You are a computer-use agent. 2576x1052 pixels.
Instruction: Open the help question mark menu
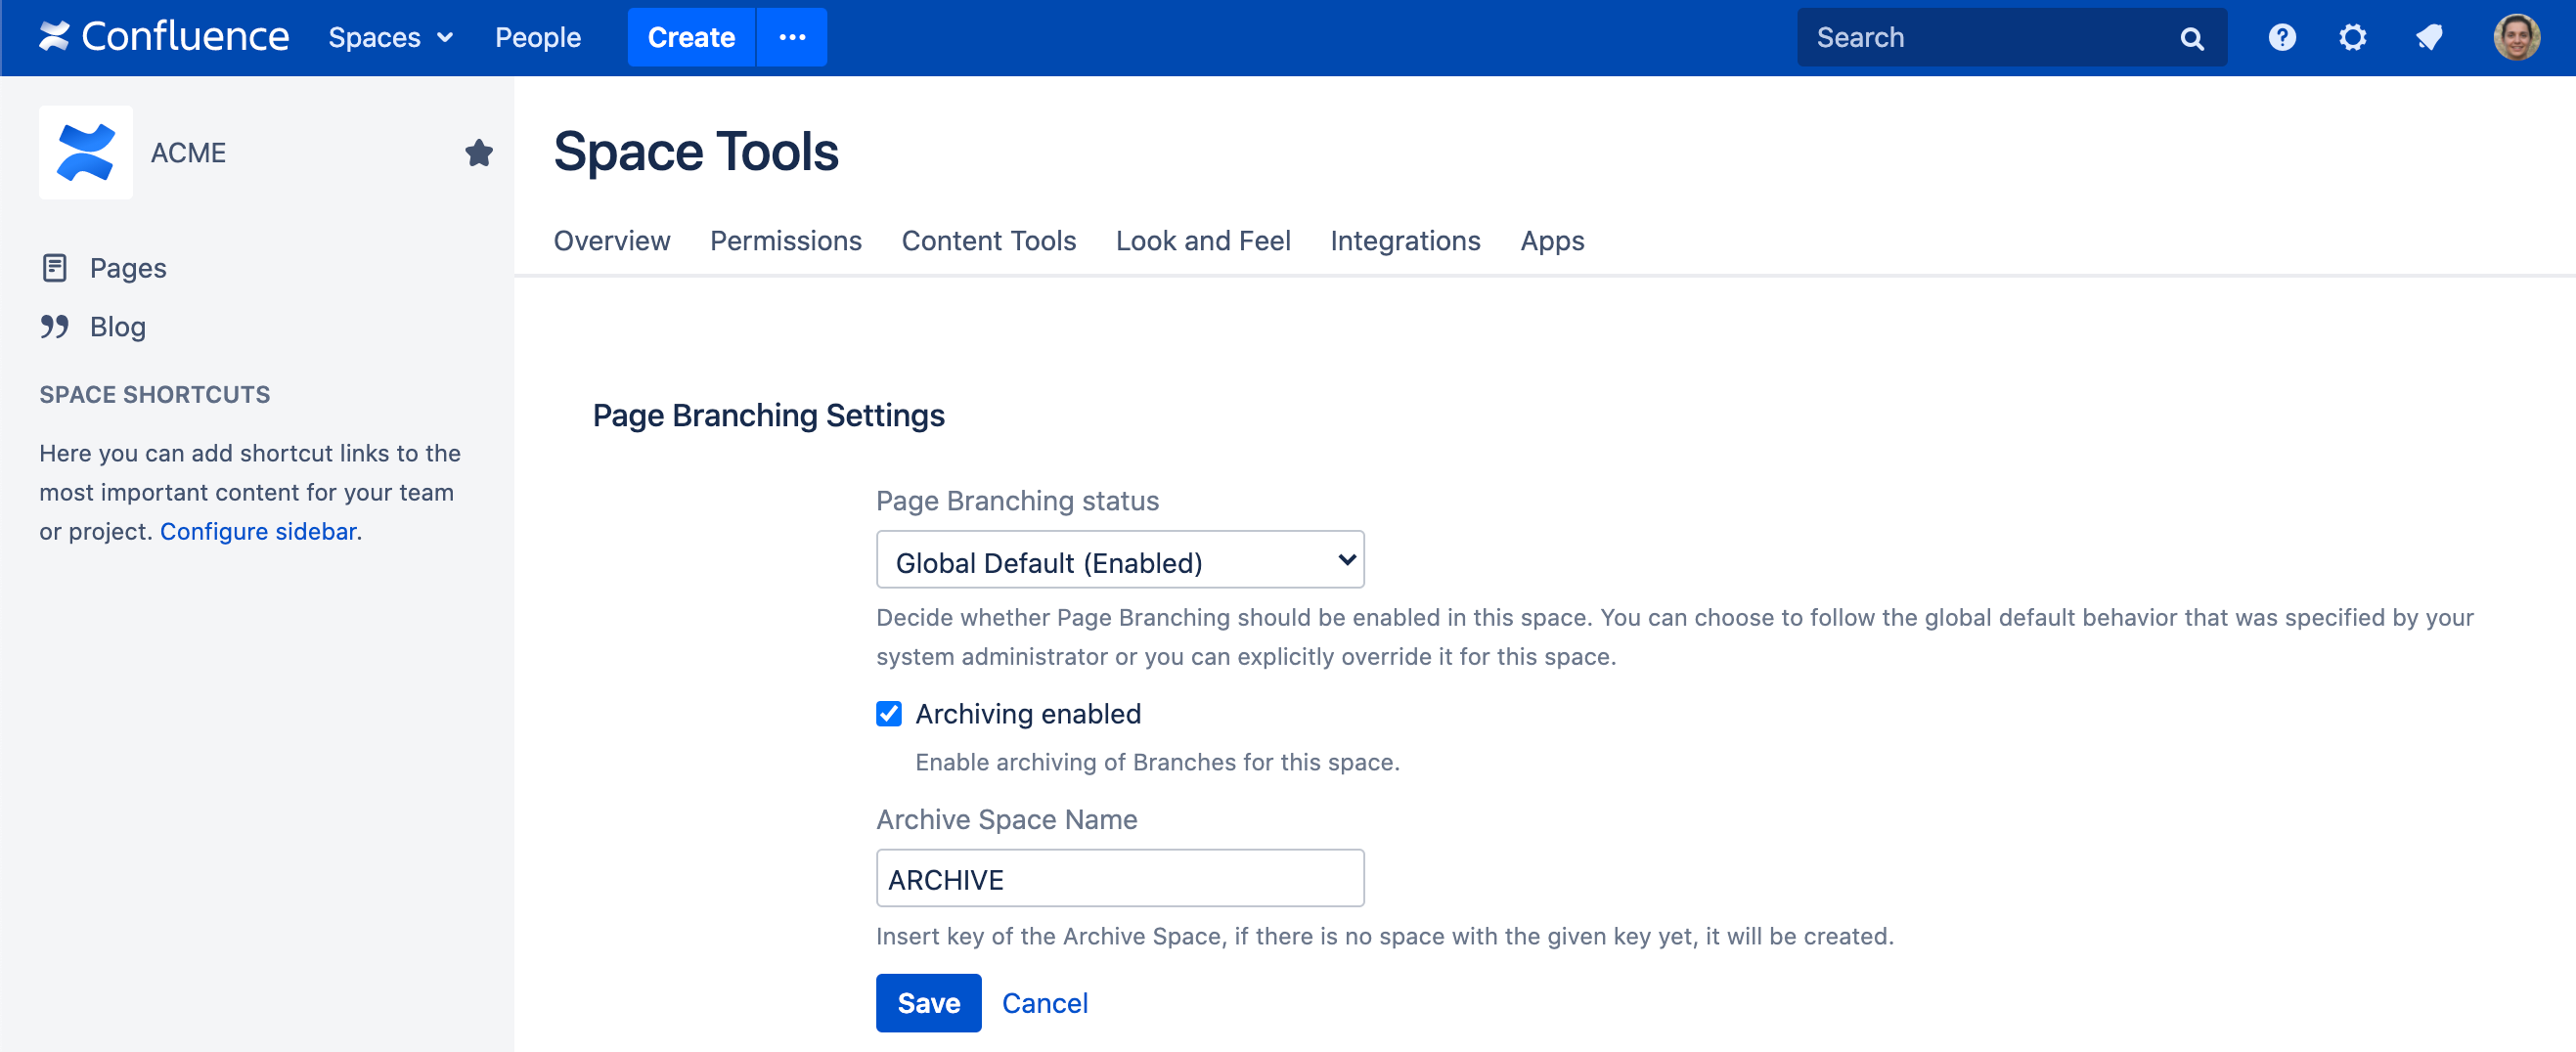tap(2281, 37)
